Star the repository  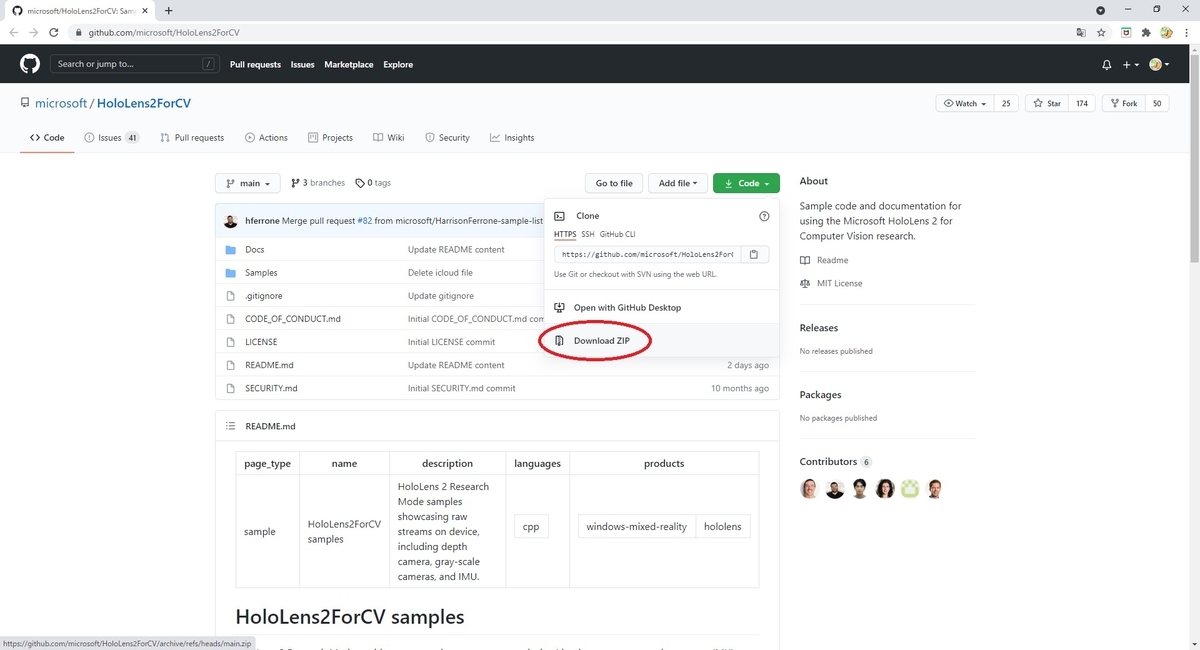(x=1047, y=103)
